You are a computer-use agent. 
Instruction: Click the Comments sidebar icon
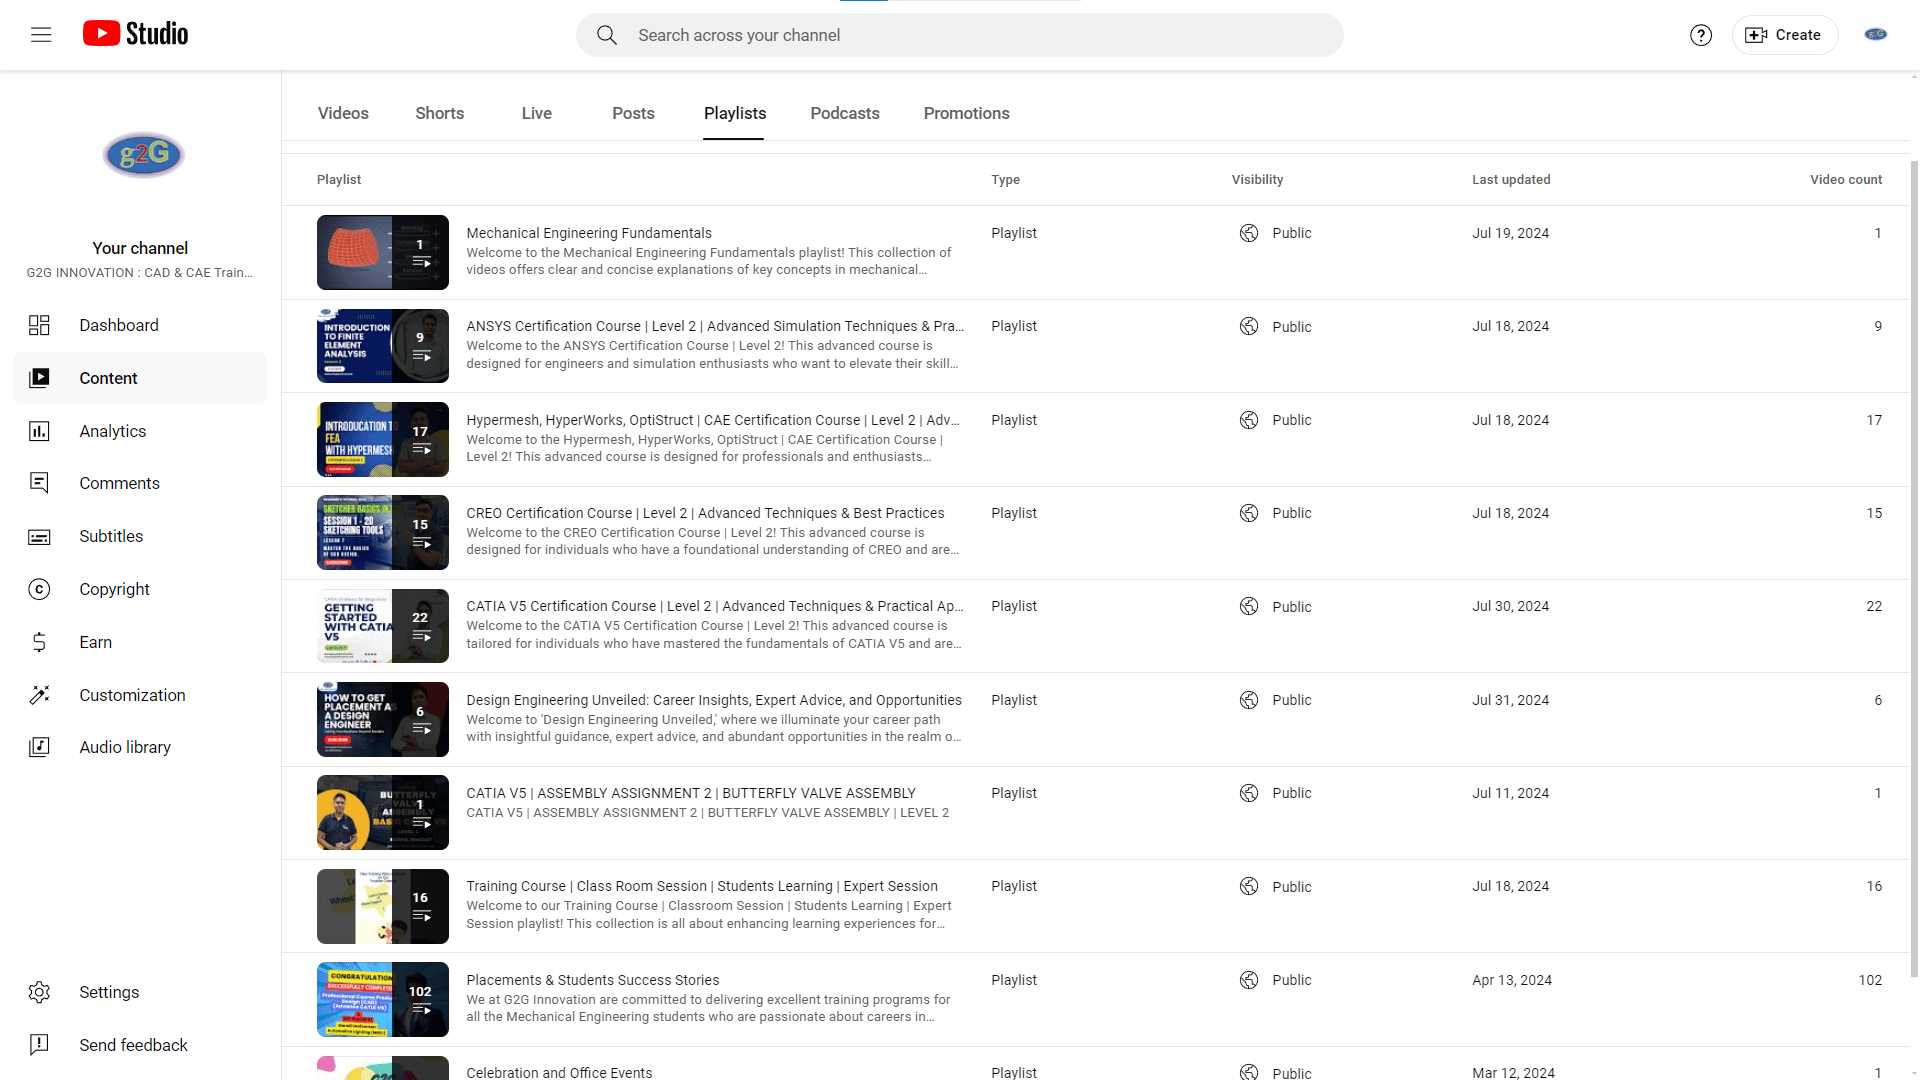pyautogui.click(x=39, y=483)
